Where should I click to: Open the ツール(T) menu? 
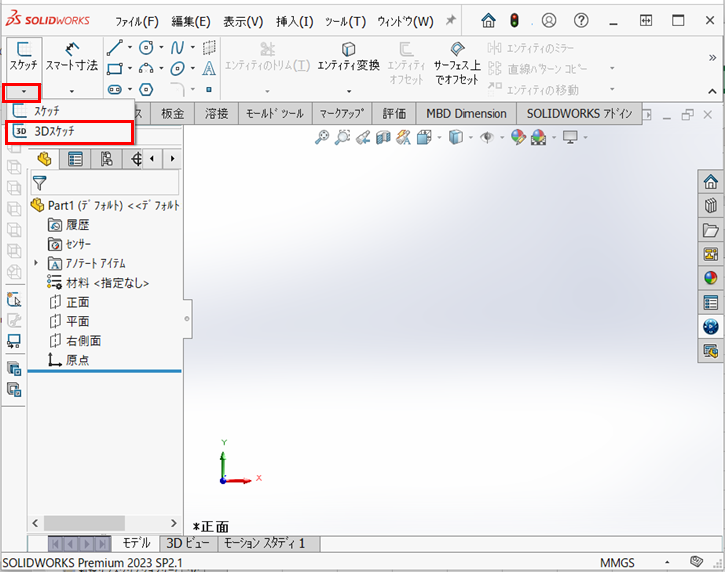click(x=345, y=21)
